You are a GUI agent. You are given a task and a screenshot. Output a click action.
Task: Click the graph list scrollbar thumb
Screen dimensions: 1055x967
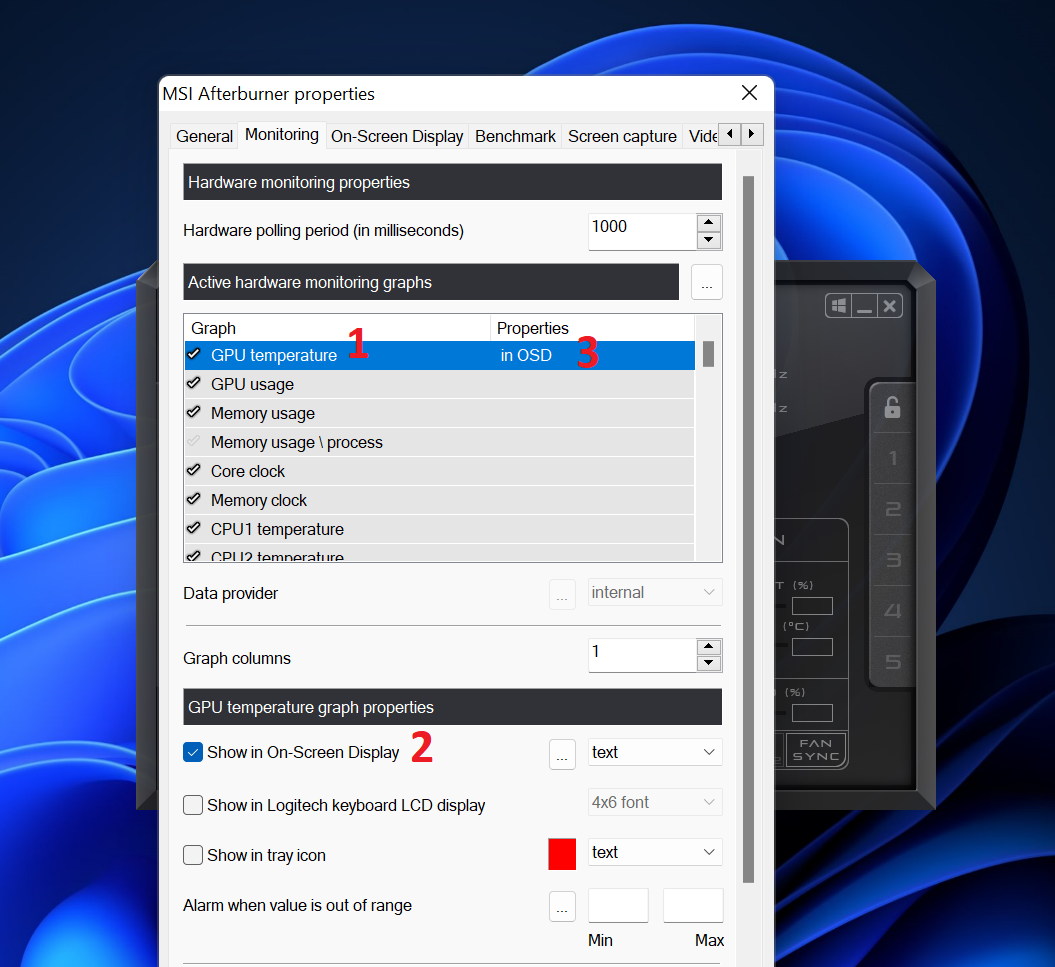(708, 354)
